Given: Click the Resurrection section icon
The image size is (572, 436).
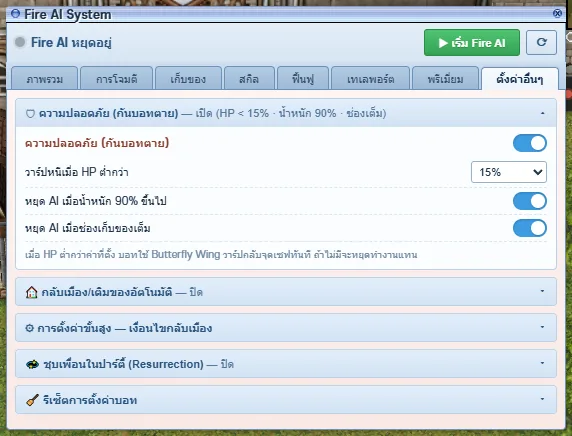Looking at the screenshot, I should (32, 364).
